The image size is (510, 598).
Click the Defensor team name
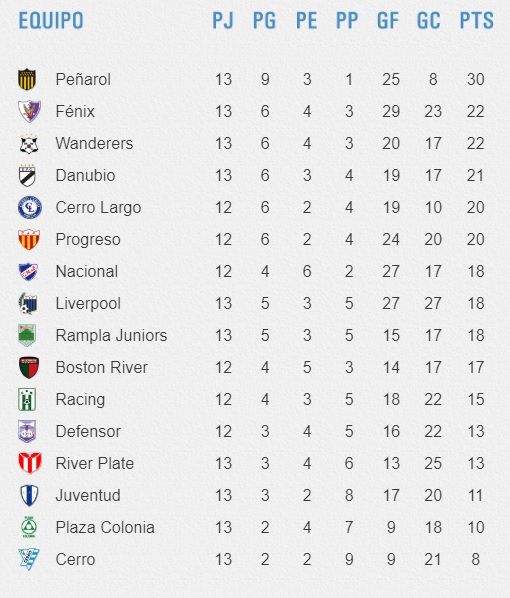click(x=88, y=431)
